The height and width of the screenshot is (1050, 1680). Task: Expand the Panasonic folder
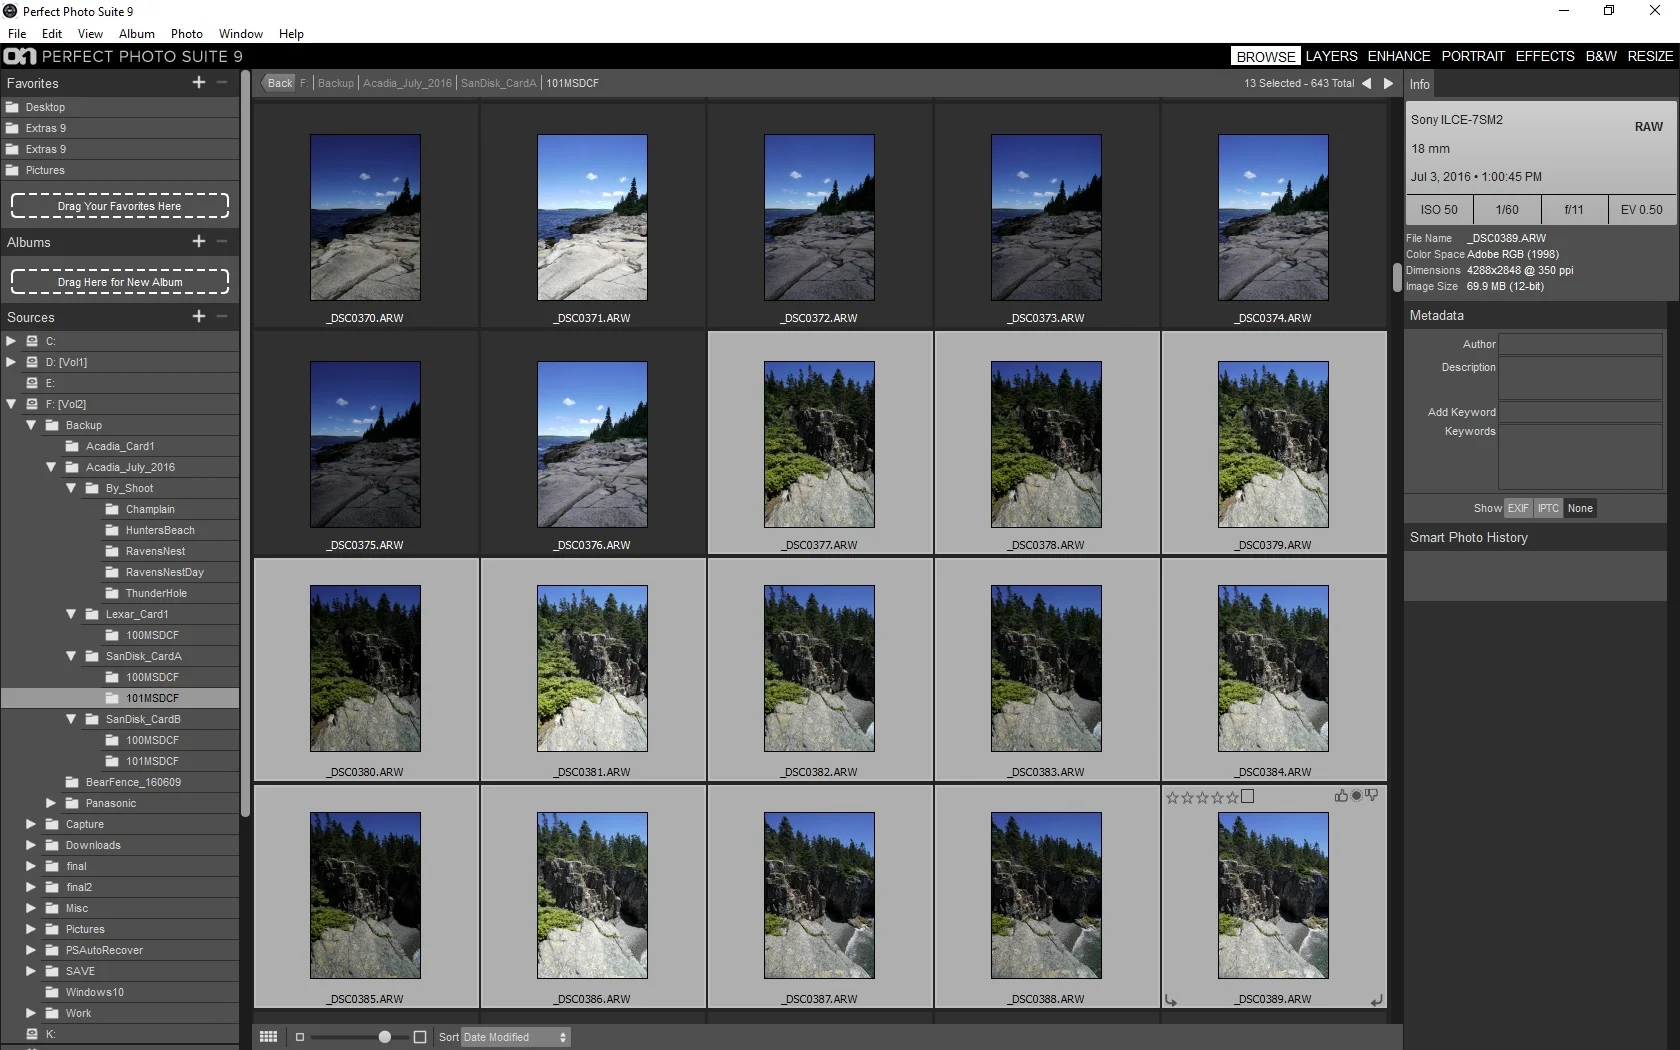[x=51, y=803]
